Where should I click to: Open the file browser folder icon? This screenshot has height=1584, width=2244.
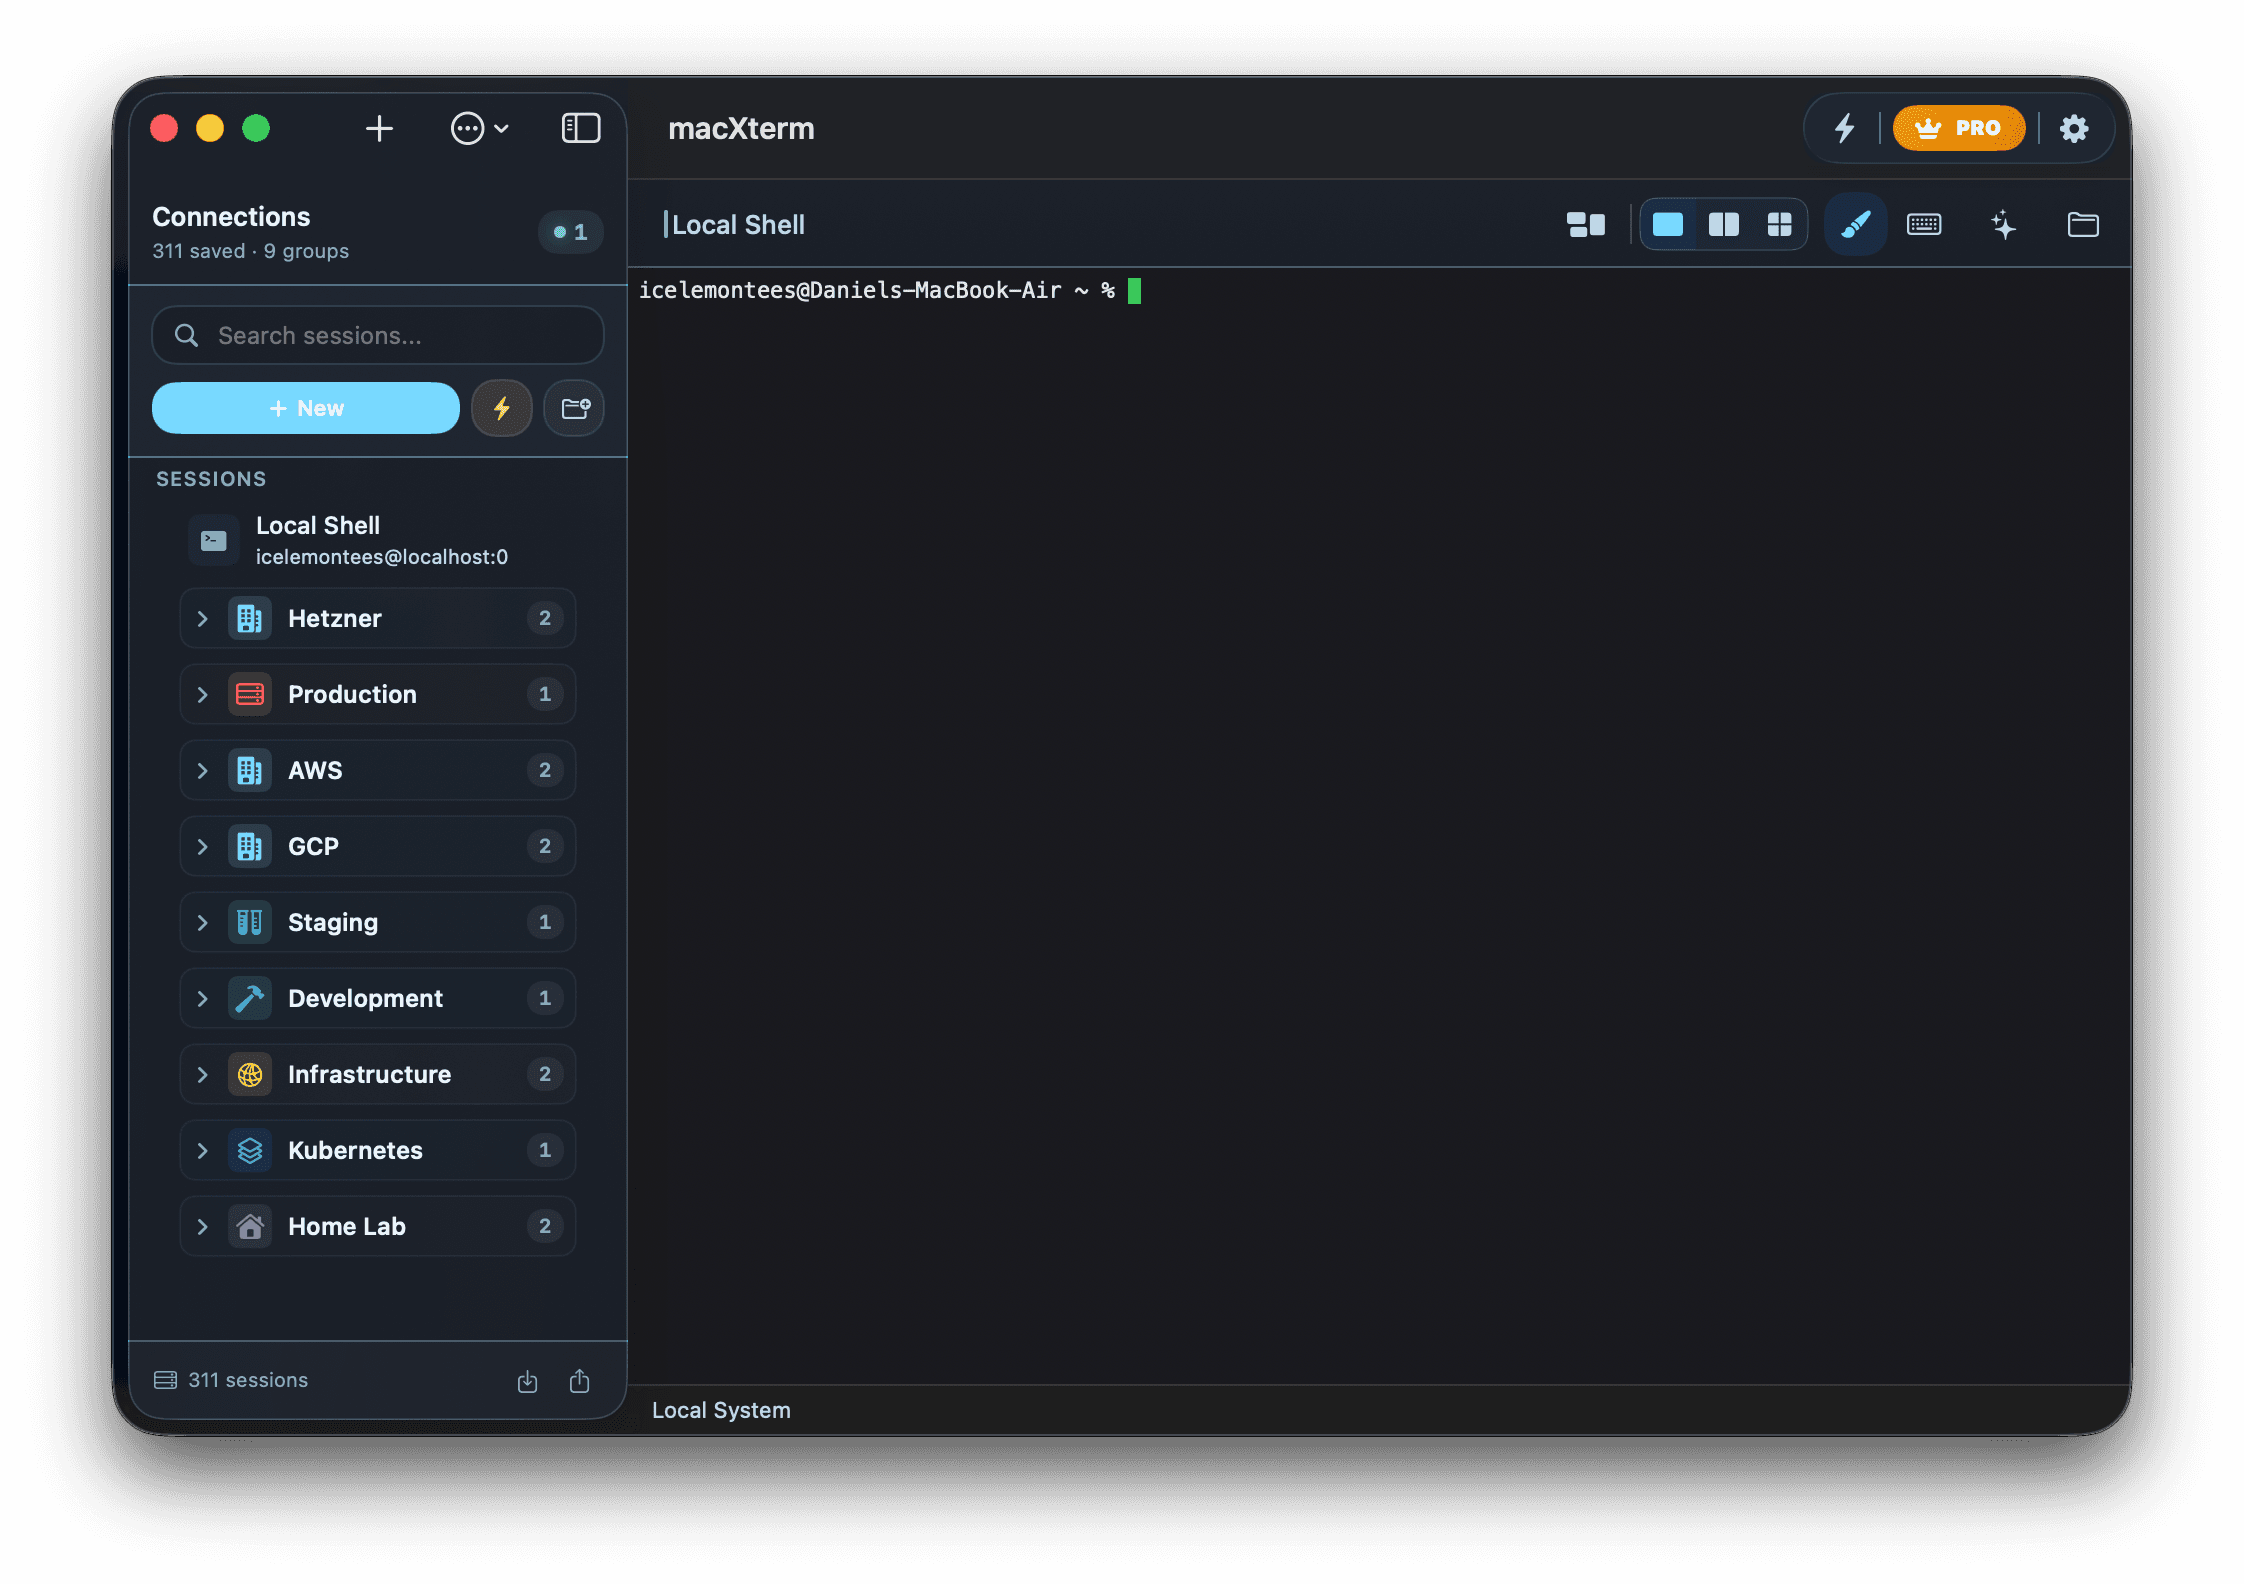click(2083, 224)
